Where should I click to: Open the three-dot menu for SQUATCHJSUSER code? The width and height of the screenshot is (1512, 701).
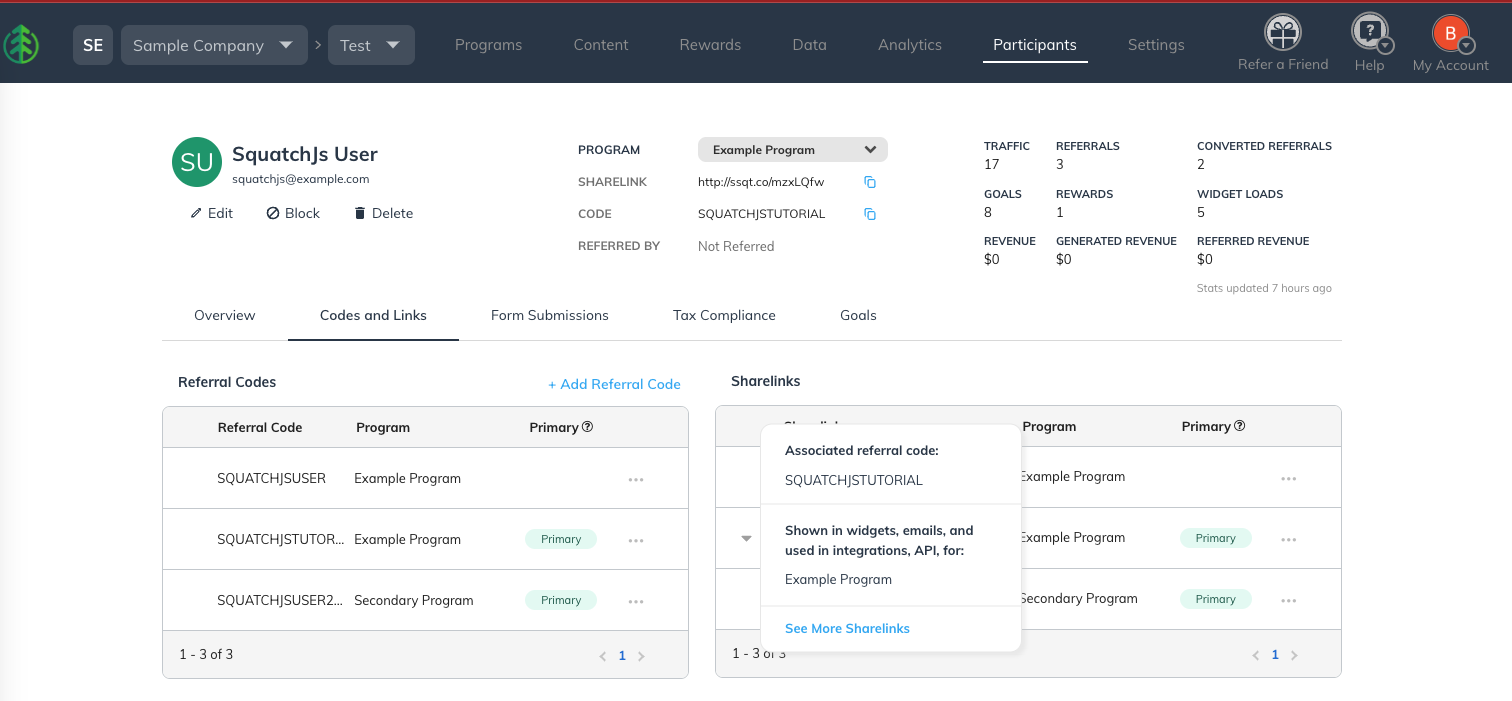[x=636, y=479]
